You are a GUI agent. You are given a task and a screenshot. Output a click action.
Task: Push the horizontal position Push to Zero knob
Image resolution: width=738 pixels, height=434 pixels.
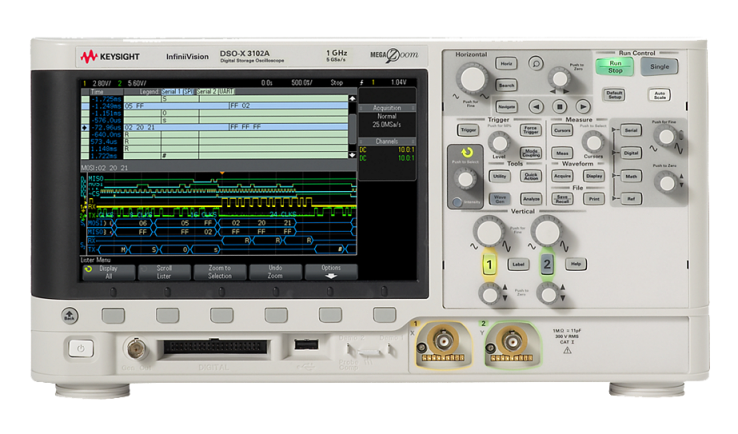pos(559,77)
